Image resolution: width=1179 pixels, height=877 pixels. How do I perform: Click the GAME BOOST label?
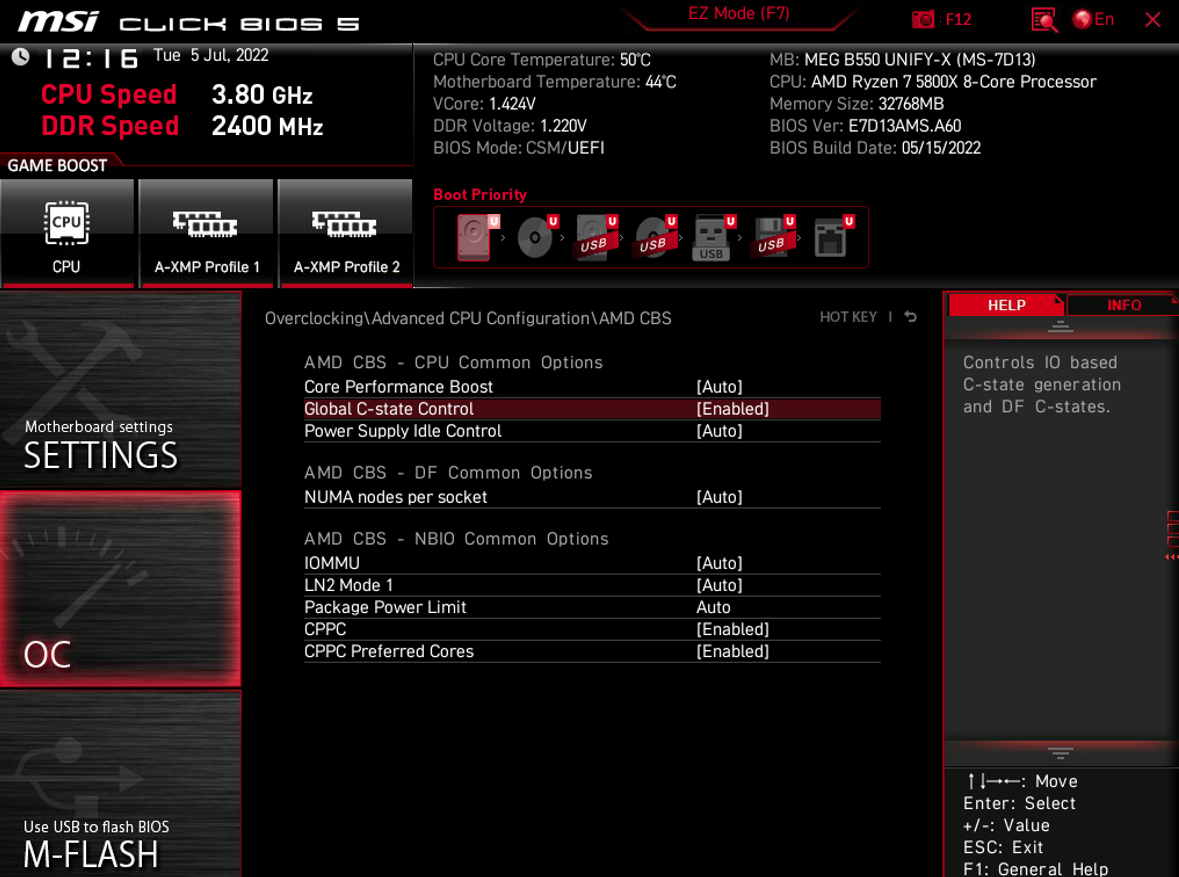[57, 165]
